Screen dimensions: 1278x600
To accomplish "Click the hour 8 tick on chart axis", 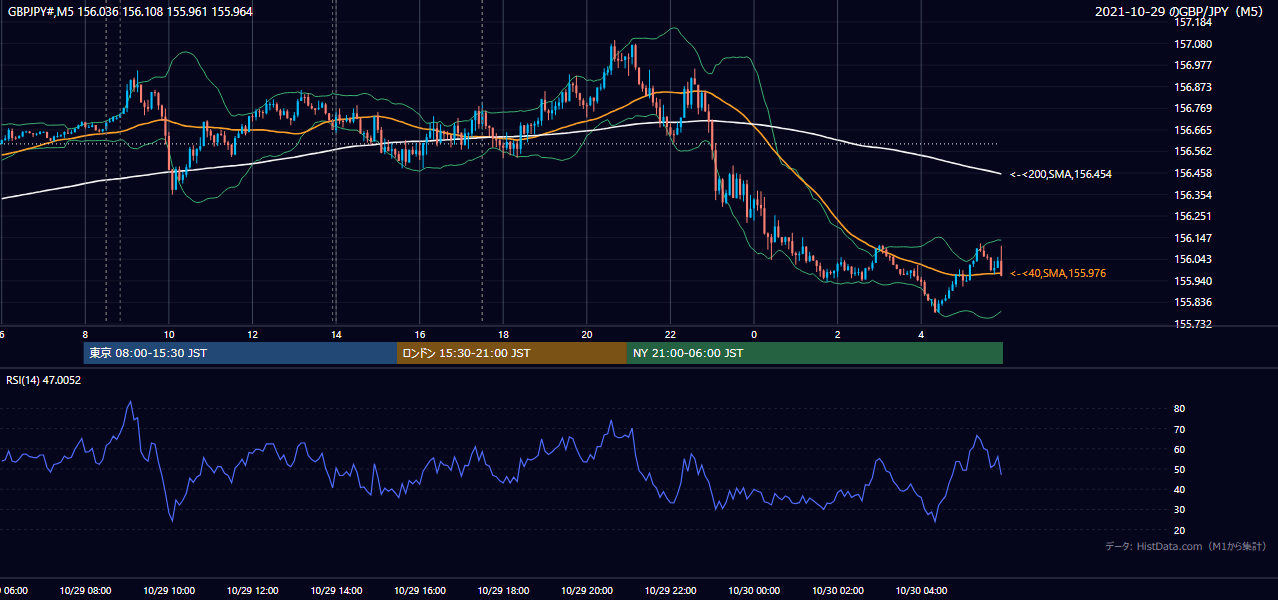I will click(x=85, y=334).
